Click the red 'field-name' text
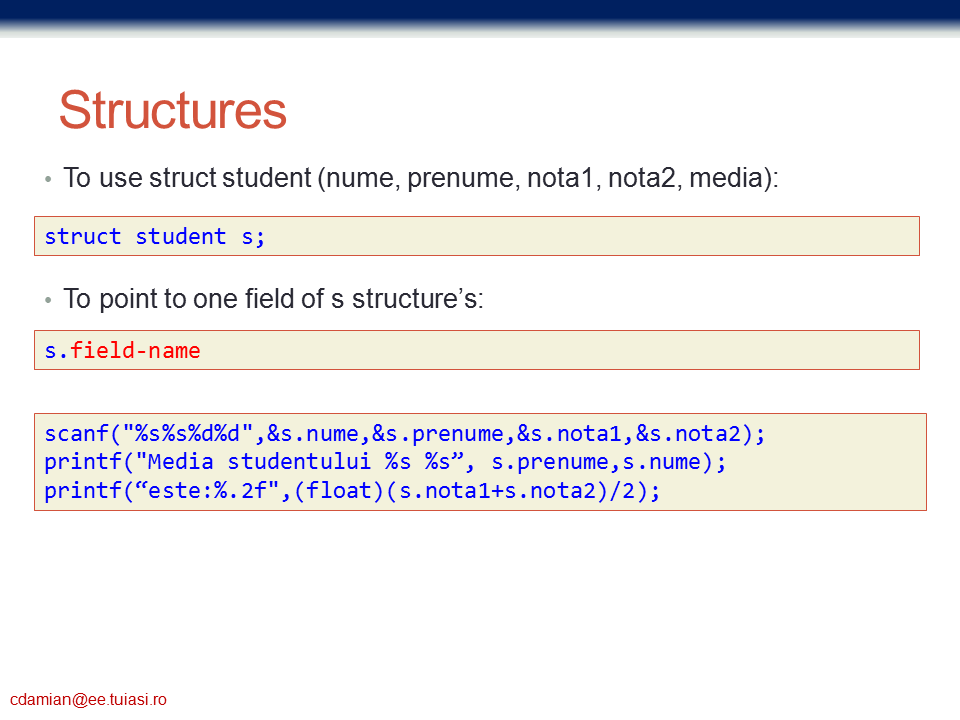The width and height of the screenshot is (960, 720). pyautogui.click(x=135, y=351)
